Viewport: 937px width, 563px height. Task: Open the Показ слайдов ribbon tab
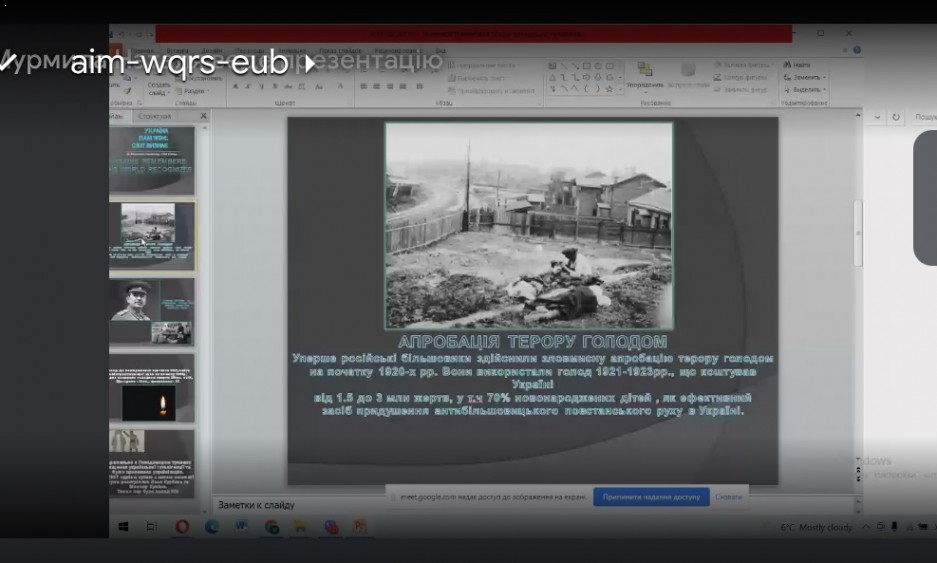(341, 51)
